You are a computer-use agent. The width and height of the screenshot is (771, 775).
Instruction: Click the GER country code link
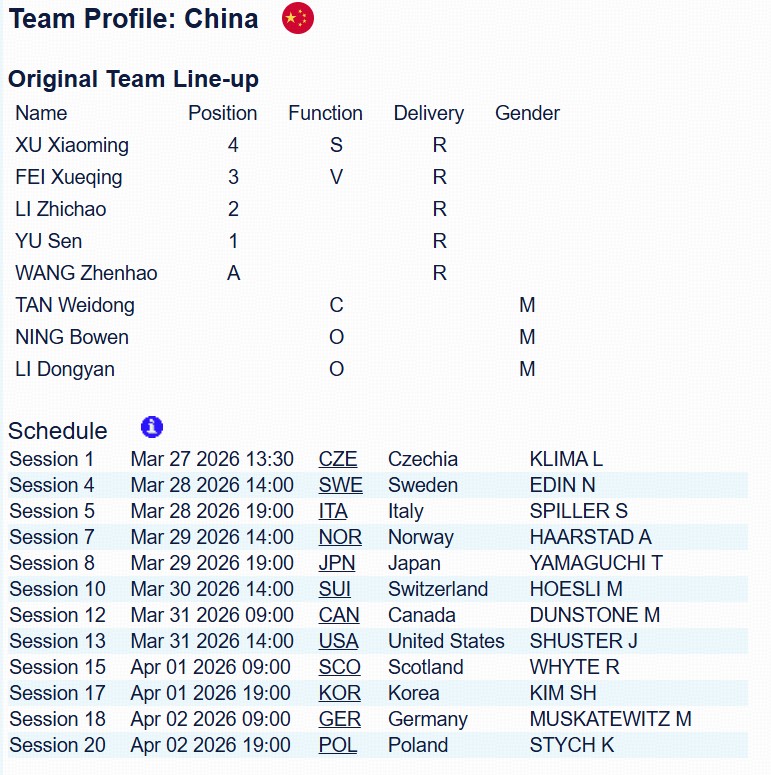(x=339, y=719)
